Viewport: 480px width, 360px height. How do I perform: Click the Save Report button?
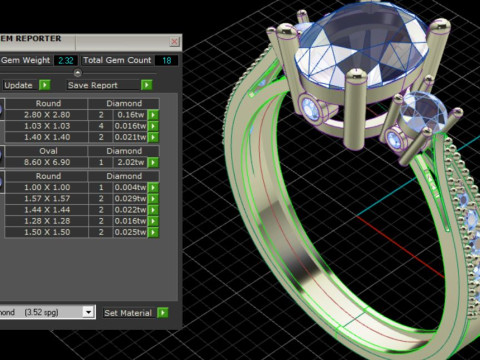click(103, 85)
